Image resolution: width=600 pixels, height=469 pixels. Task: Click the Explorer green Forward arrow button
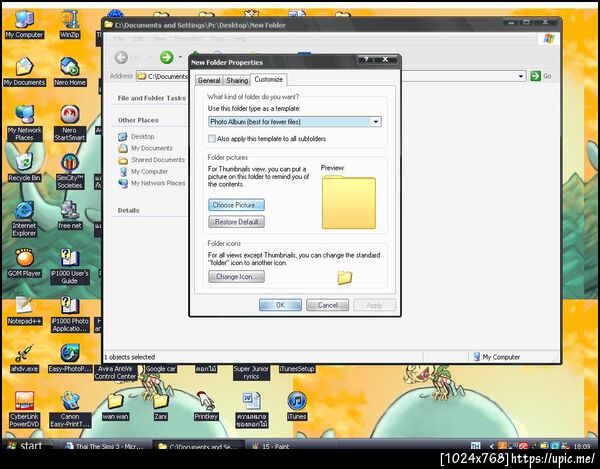[166, 57]
